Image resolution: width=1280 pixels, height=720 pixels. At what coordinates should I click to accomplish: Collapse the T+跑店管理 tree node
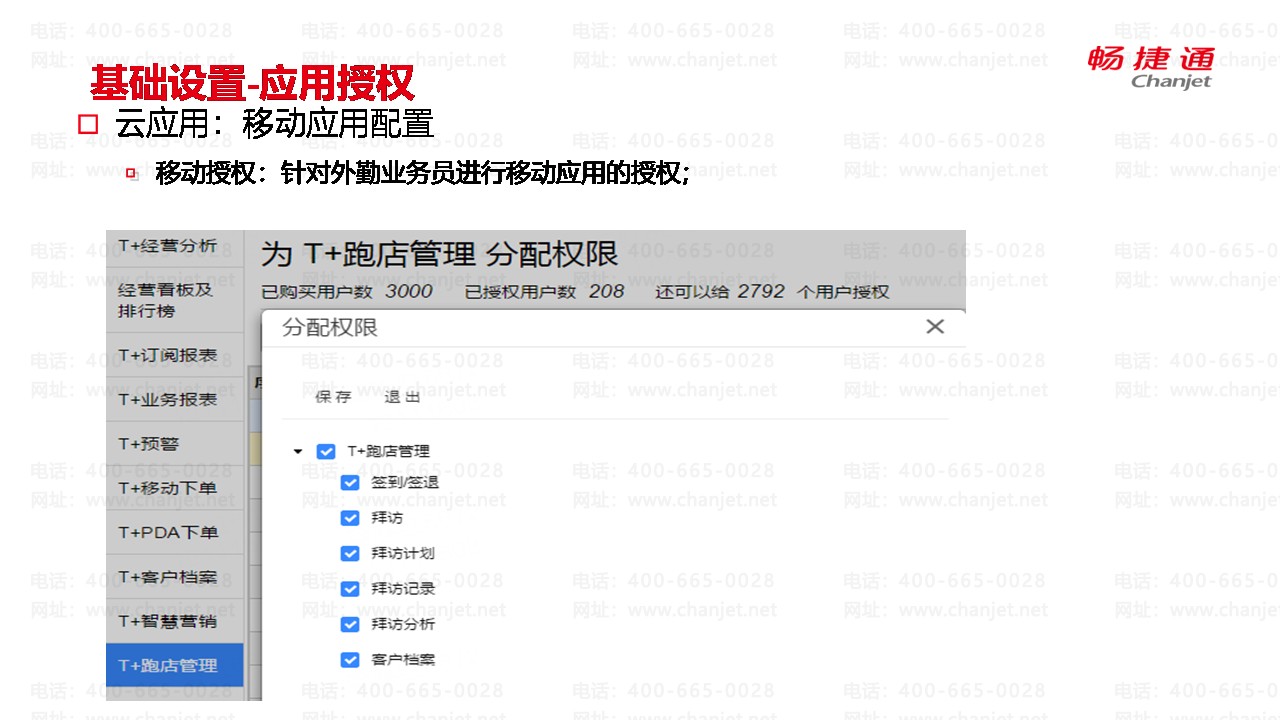pos(298,452)
